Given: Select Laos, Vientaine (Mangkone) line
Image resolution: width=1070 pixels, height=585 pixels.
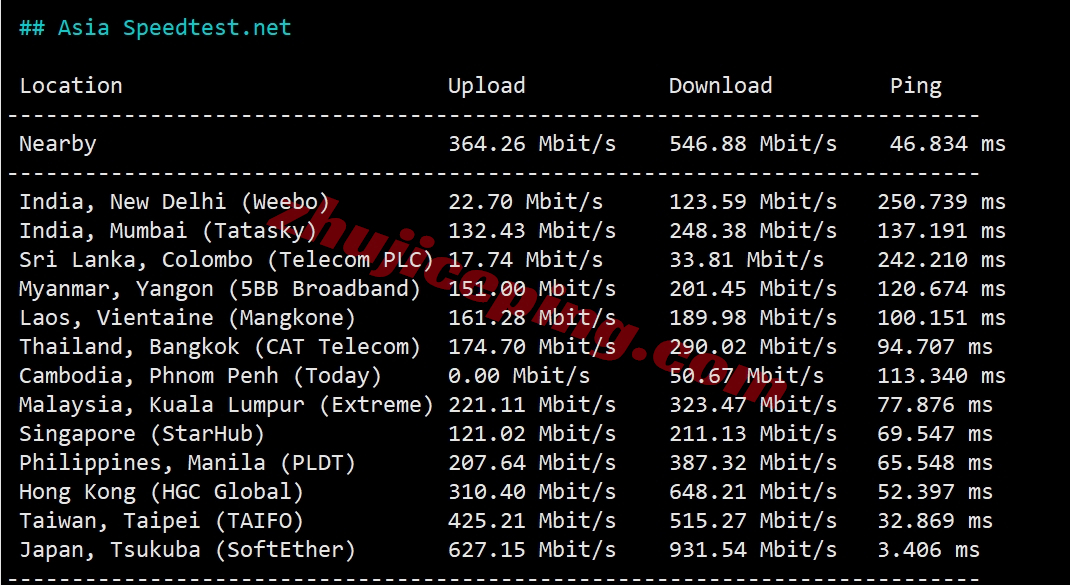Looking at the screenshot, I should [512, 318].
